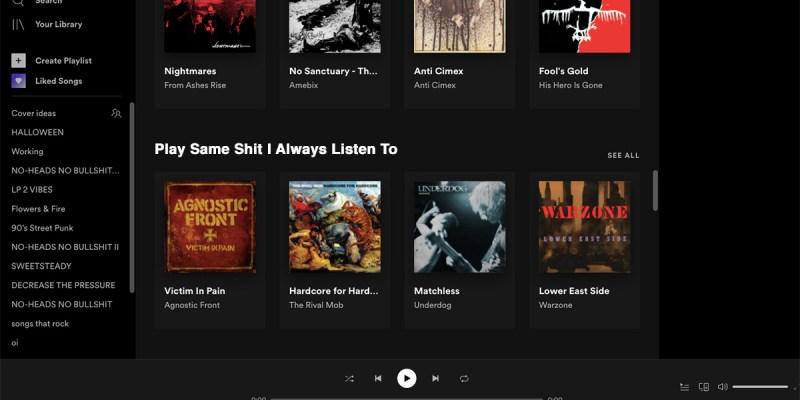Viewport: 800px width, 400px height.
Task: Open the Working playlist
Action: click(28, 152)
